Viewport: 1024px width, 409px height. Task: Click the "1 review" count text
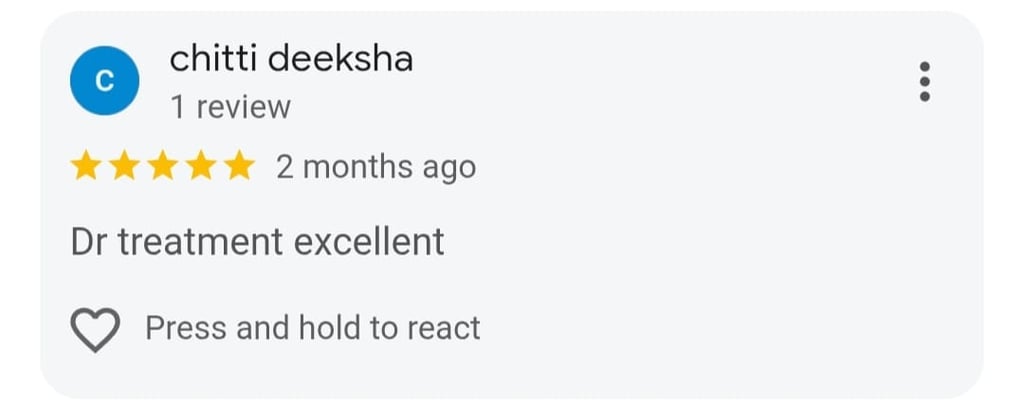pos(230,107)
